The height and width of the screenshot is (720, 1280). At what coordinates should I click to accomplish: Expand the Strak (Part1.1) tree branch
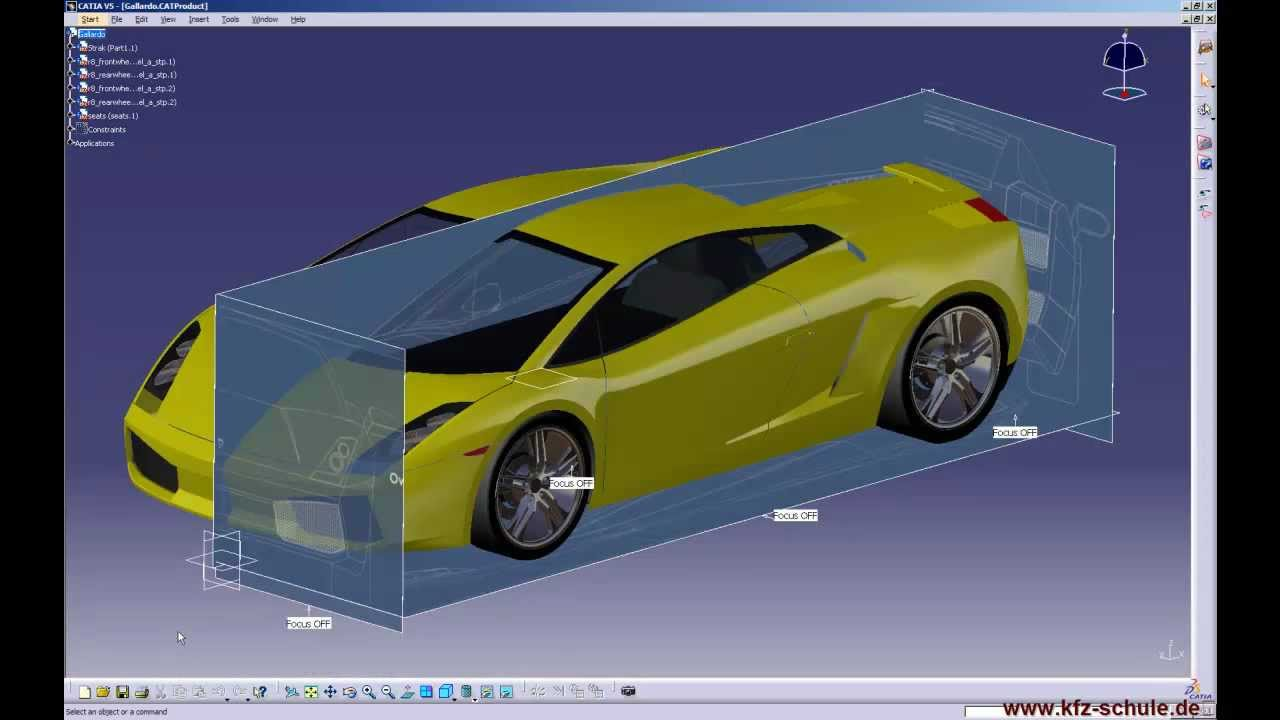[71, 47]
